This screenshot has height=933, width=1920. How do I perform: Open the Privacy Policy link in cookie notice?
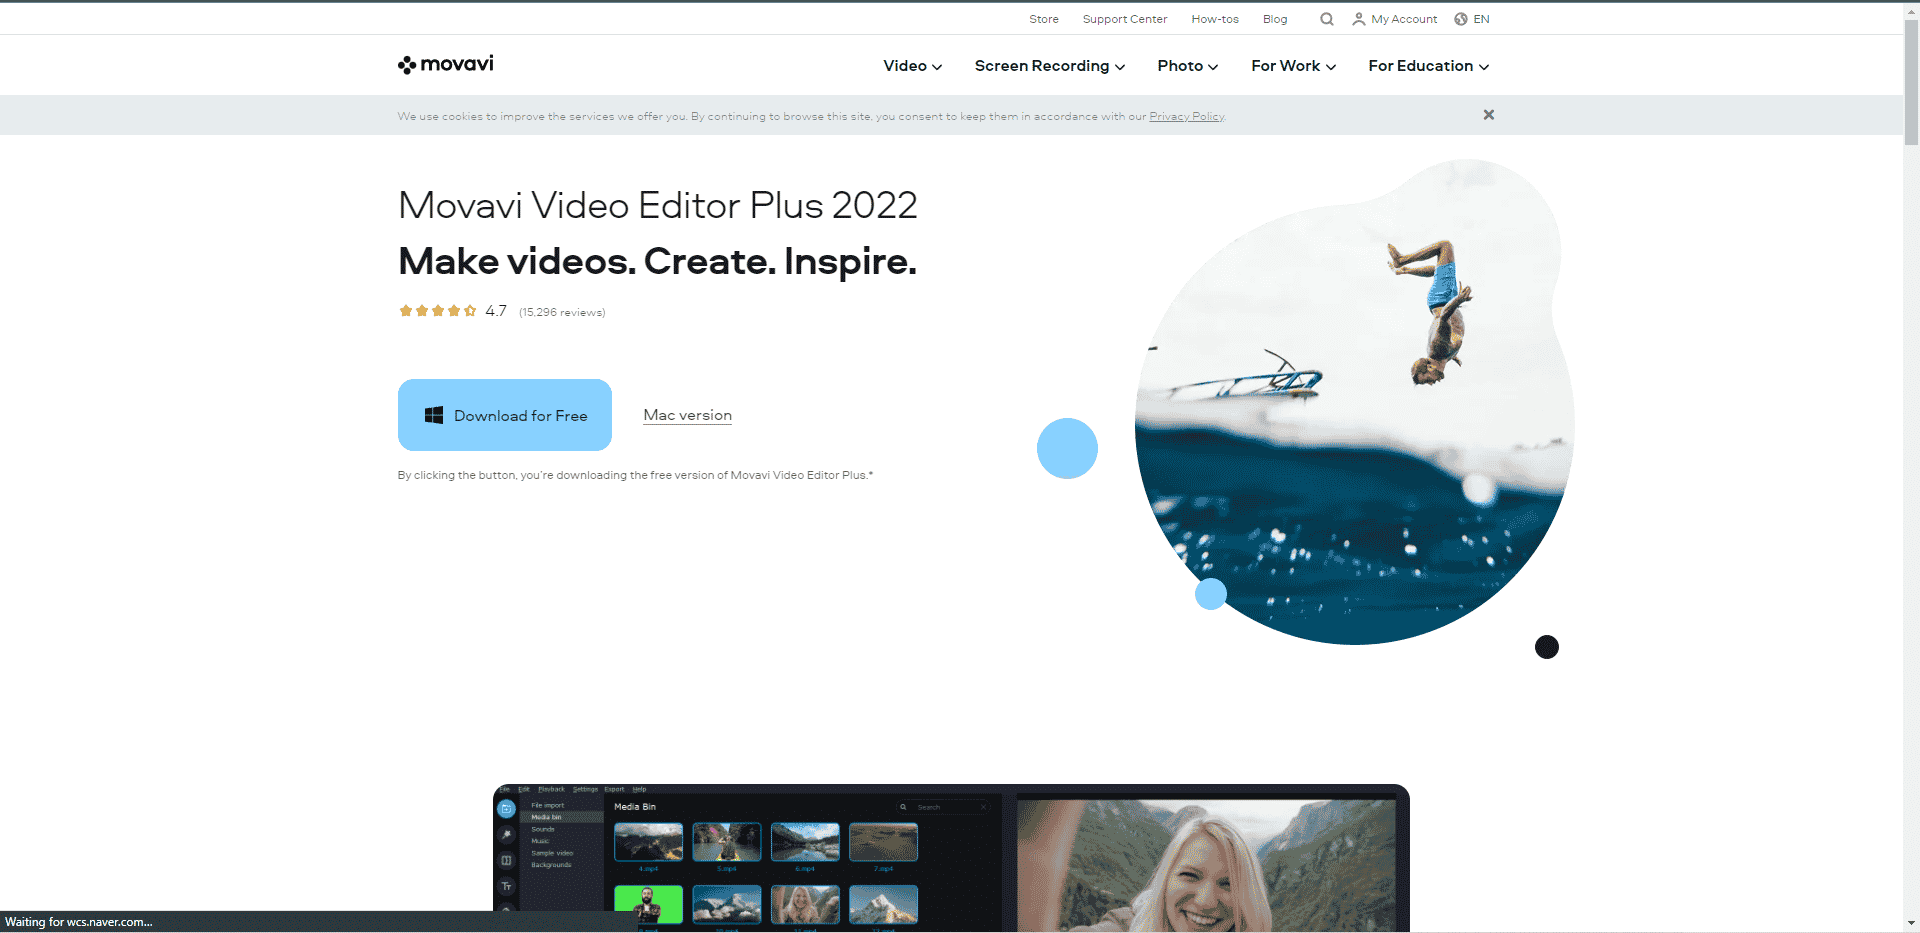click(x=1186, y=117)
